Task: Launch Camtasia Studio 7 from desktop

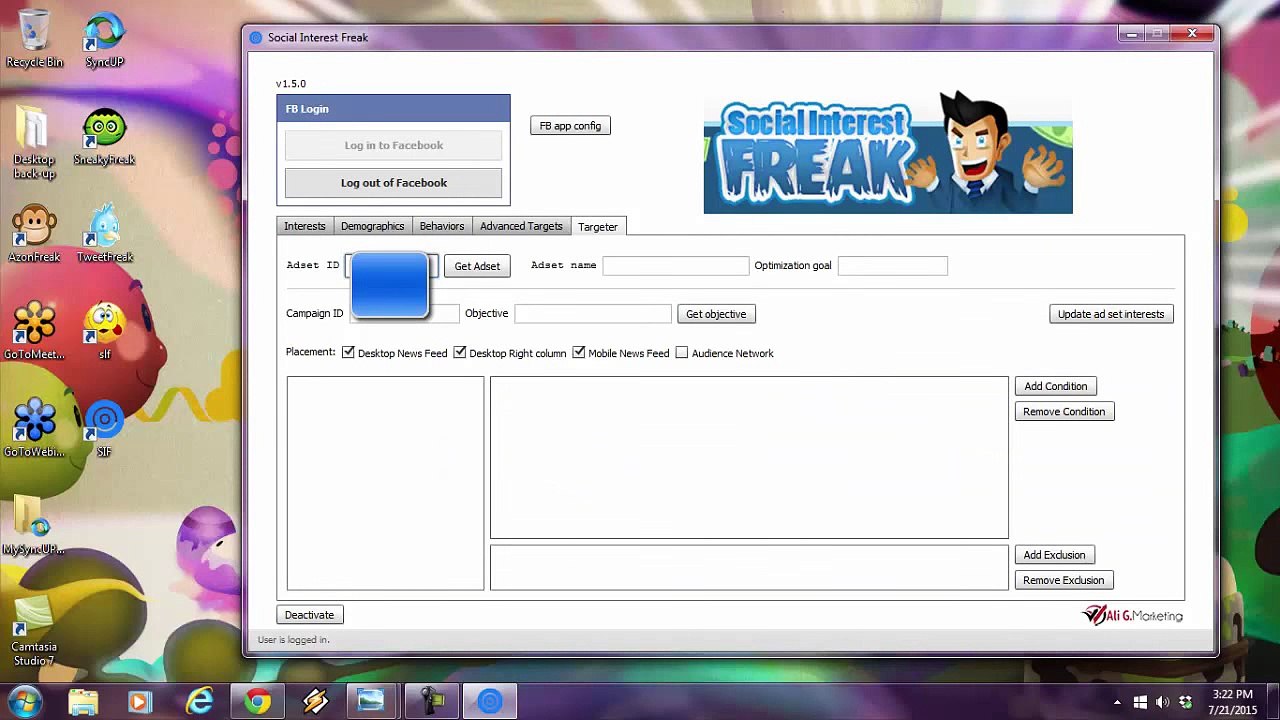Action: [34, 631]
